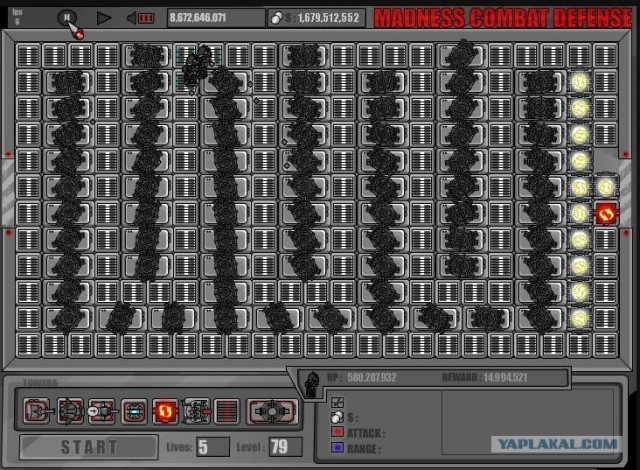Click the top-left corner empty grid cell
The height and width of the screenshot is (470, 640).
pos(29,55)
